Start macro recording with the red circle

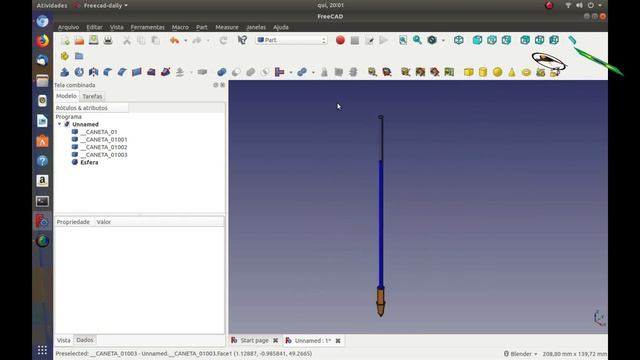(340, 40)
